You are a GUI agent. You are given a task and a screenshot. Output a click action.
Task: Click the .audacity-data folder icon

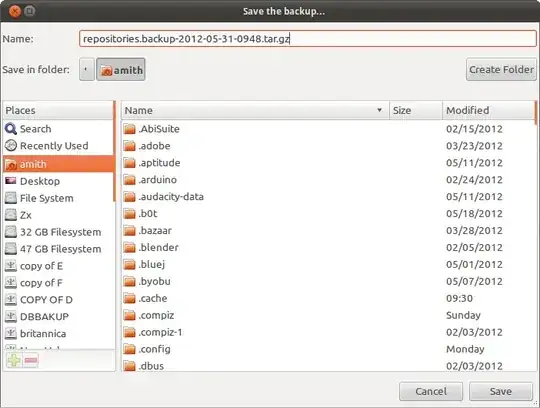point(129,197)
